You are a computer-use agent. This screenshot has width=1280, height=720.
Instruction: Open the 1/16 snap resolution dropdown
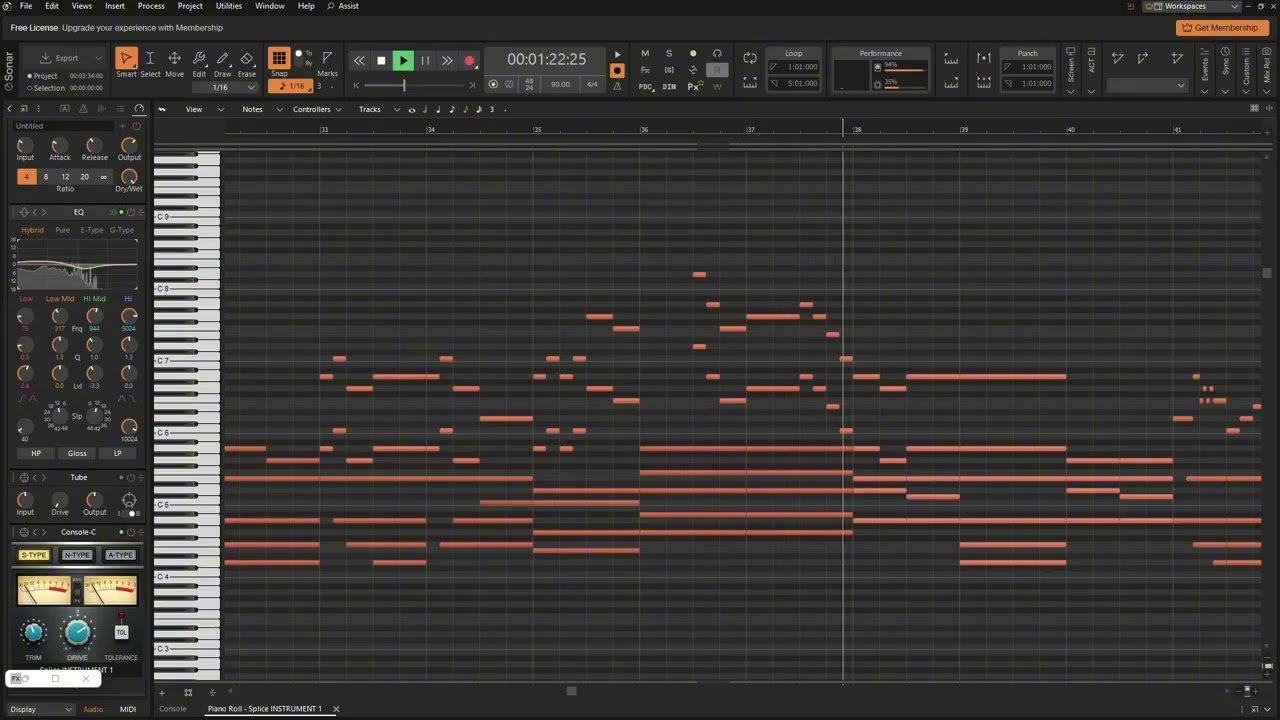252,87
